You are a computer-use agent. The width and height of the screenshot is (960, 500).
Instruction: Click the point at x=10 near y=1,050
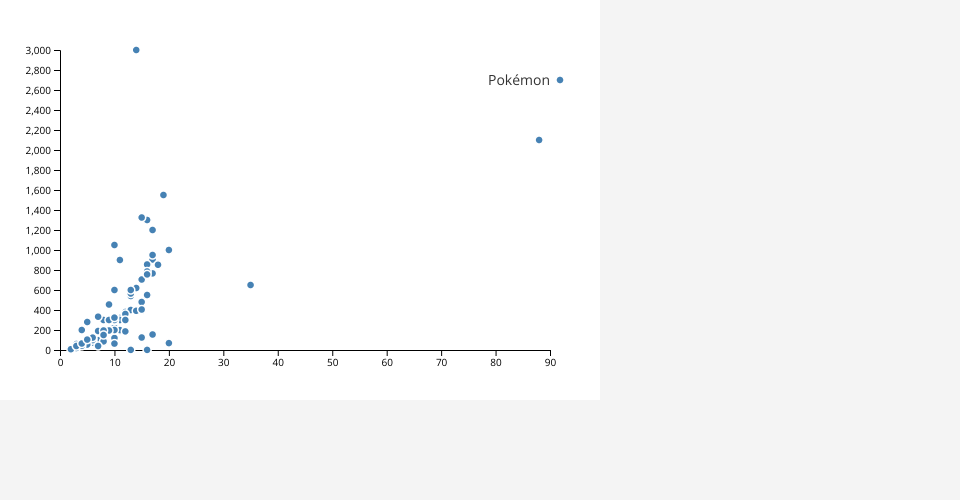pyautogui.click(x=114, y=245)
